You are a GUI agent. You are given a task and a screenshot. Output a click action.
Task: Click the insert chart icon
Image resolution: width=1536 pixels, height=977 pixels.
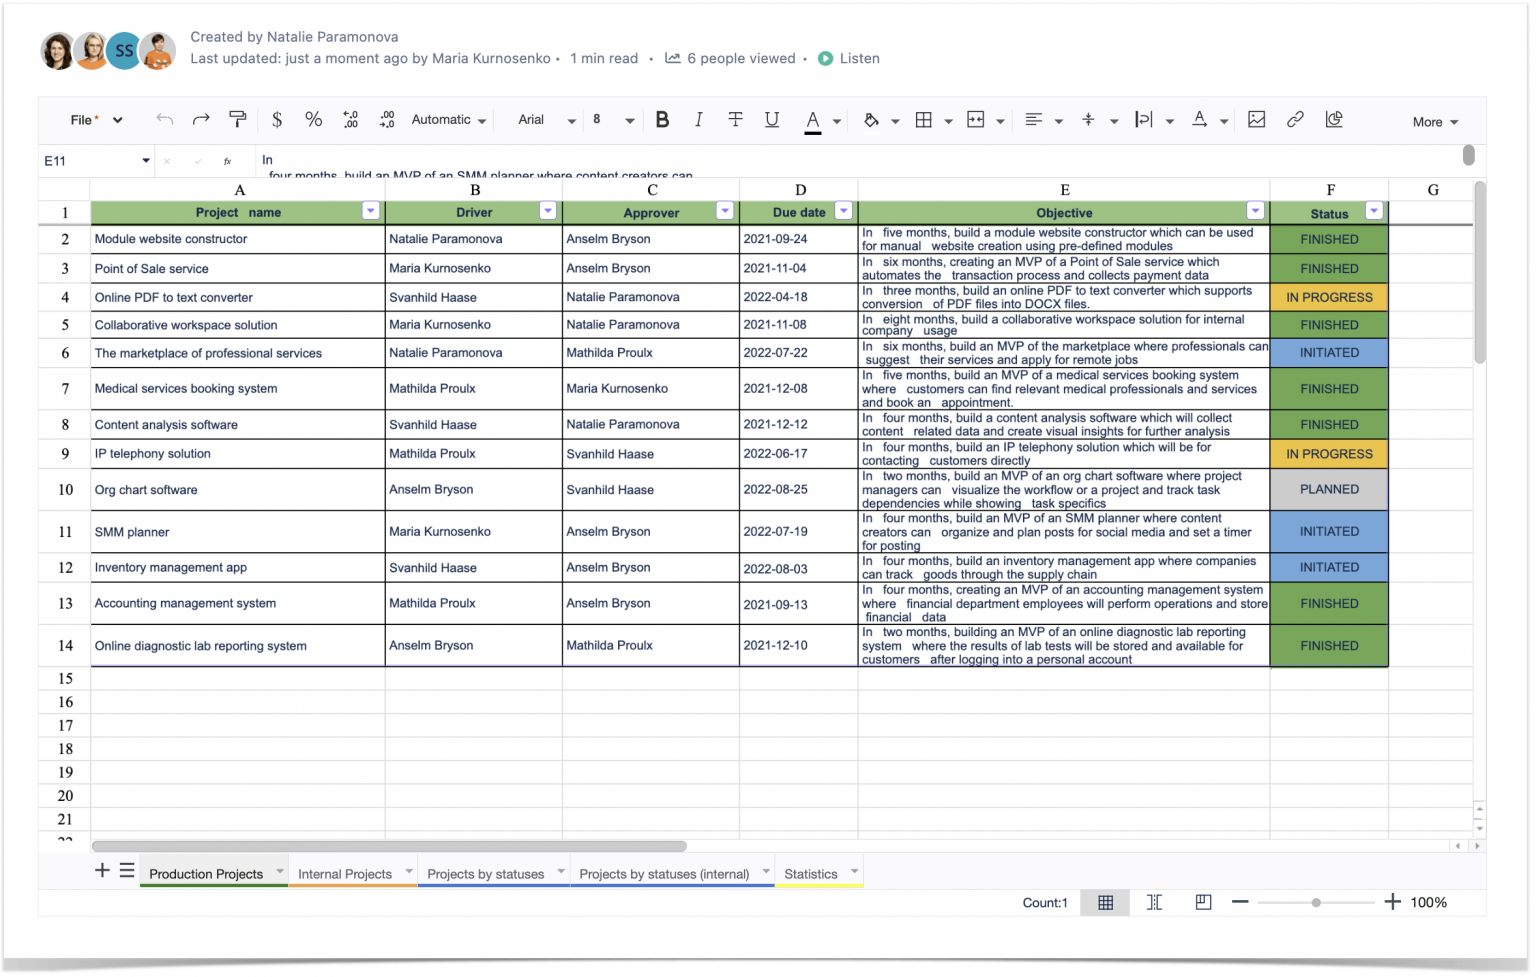click(1334, 119)
